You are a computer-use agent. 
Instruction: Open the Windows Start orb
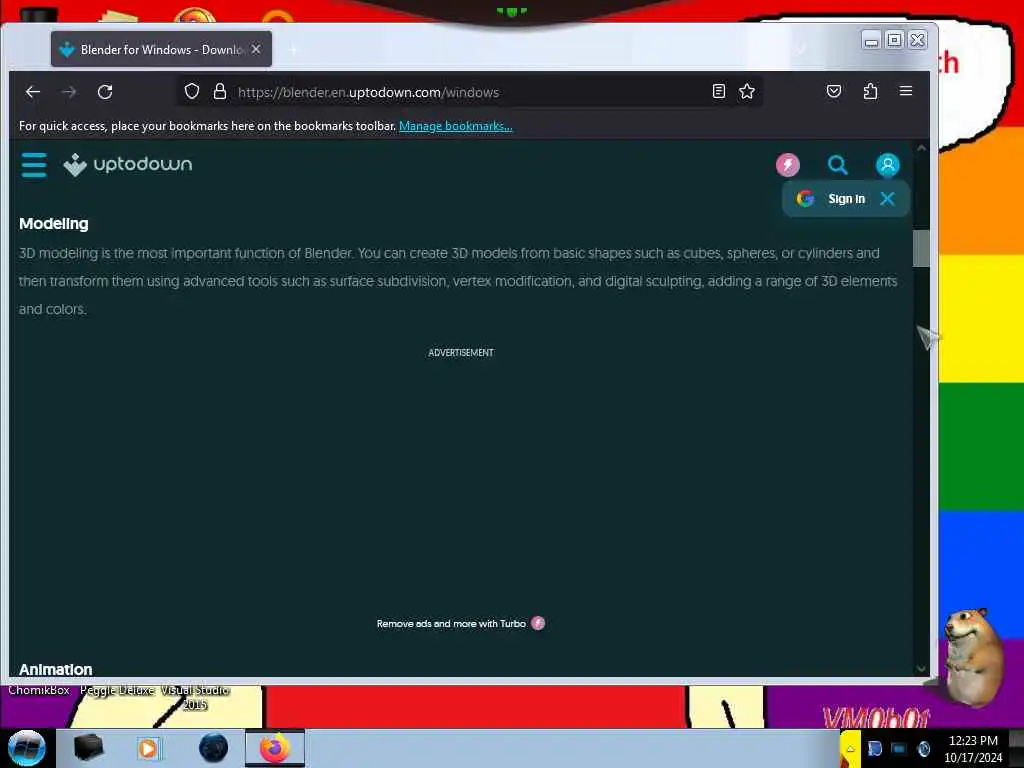(x=26, y=748)
